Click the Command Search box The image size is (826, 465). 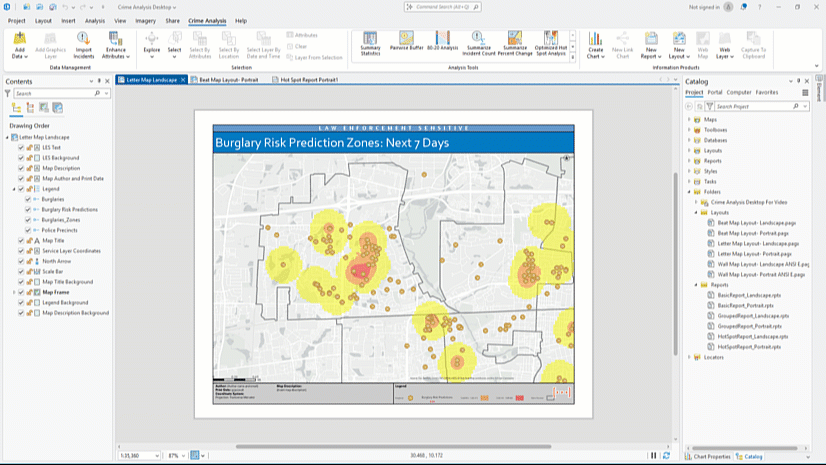click(442, 7)
